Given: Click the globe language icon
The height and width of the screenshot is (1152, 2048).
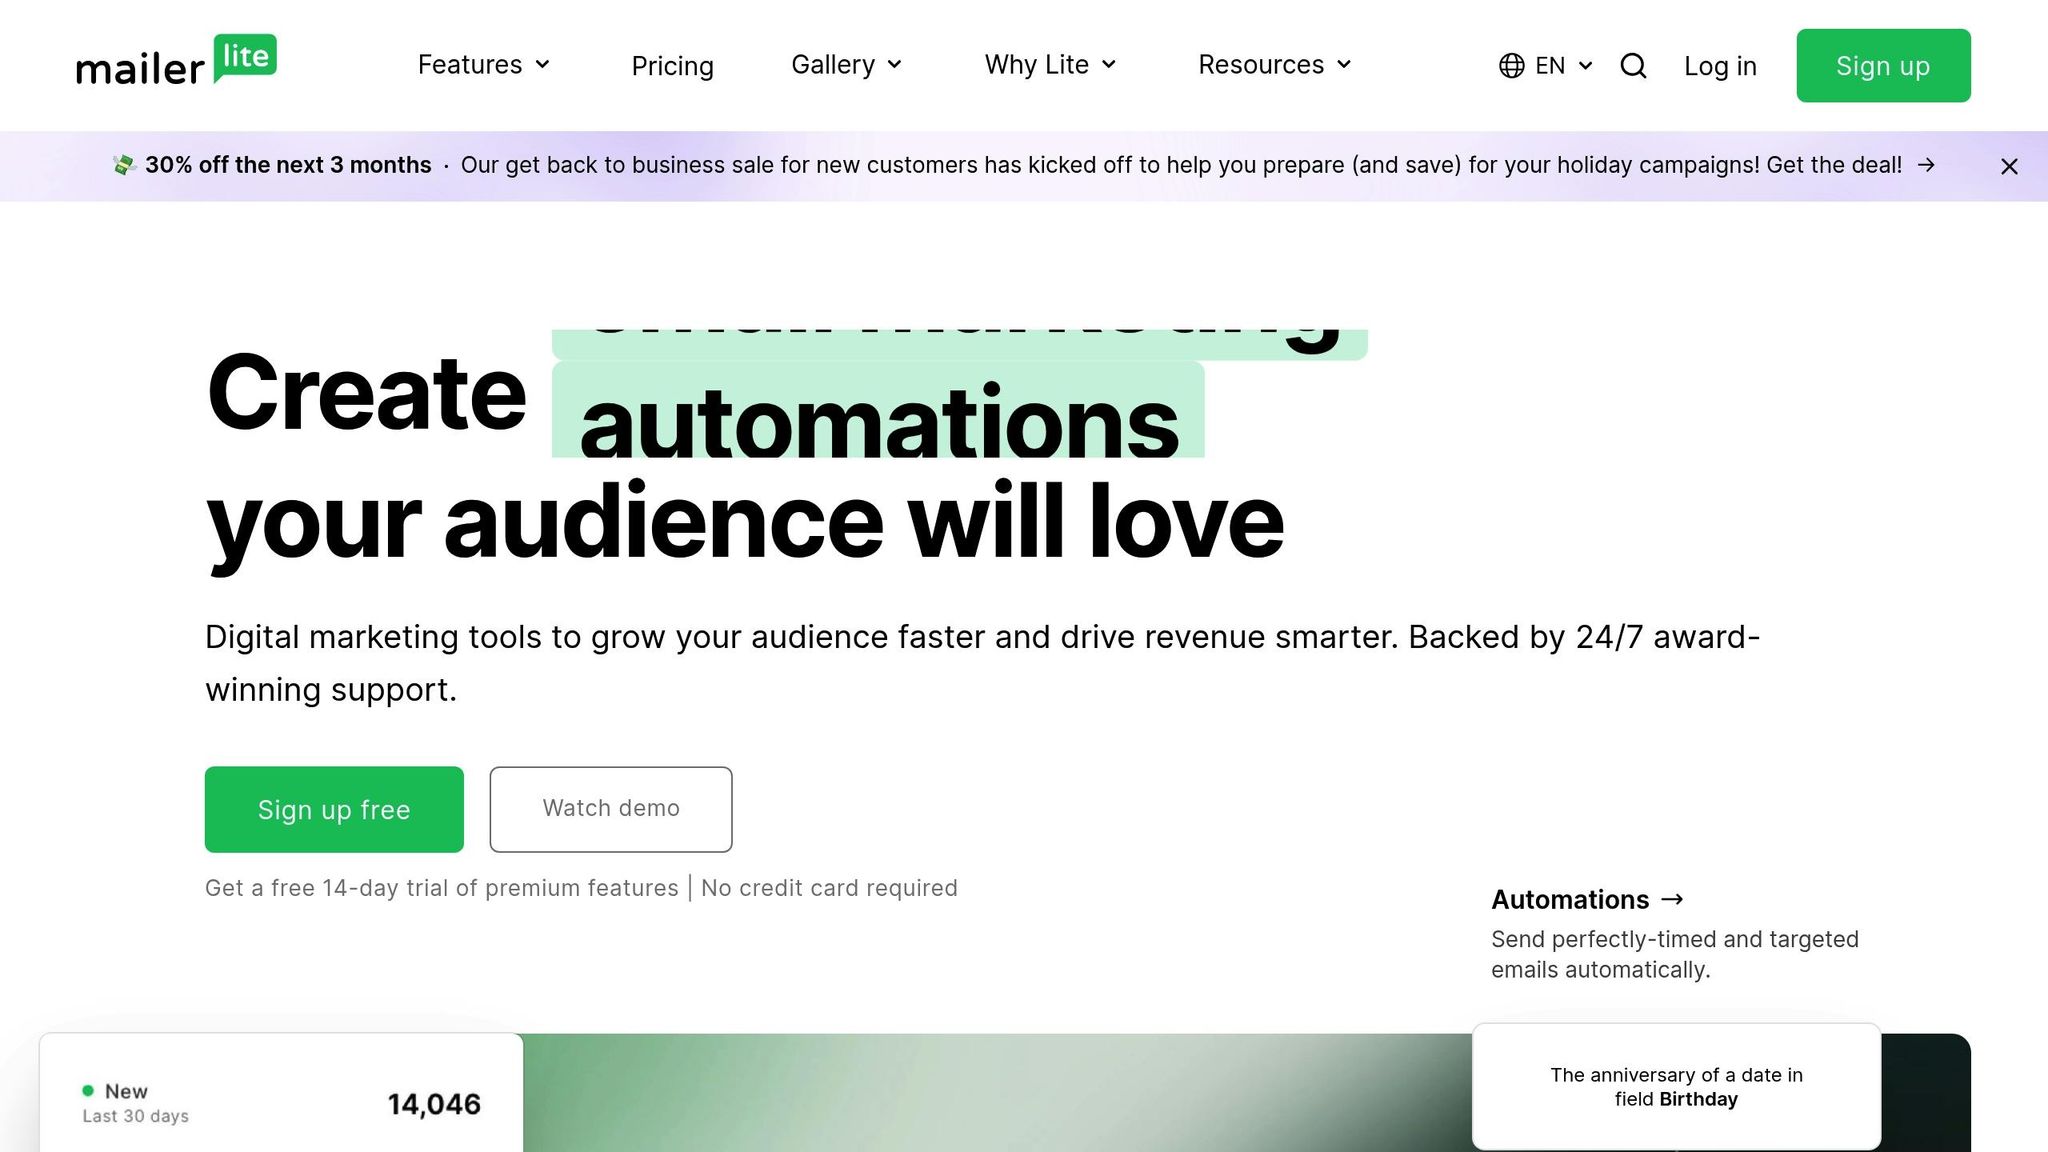Looking at the screenshot, I should tap(1511, 66).
